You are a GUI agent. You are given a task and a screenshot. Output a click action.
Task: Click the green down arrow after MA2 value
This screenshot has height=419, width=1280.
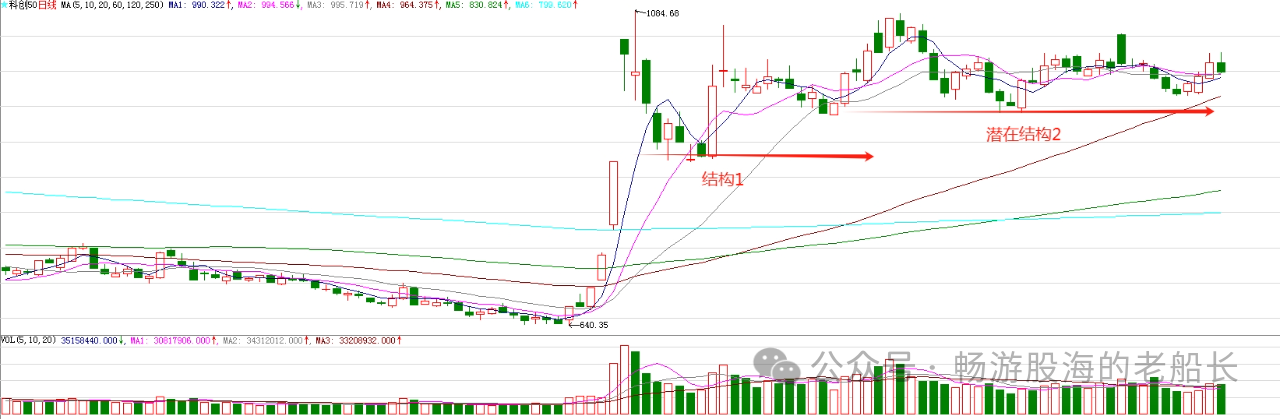pyautogui.click(x=297, y=5)
